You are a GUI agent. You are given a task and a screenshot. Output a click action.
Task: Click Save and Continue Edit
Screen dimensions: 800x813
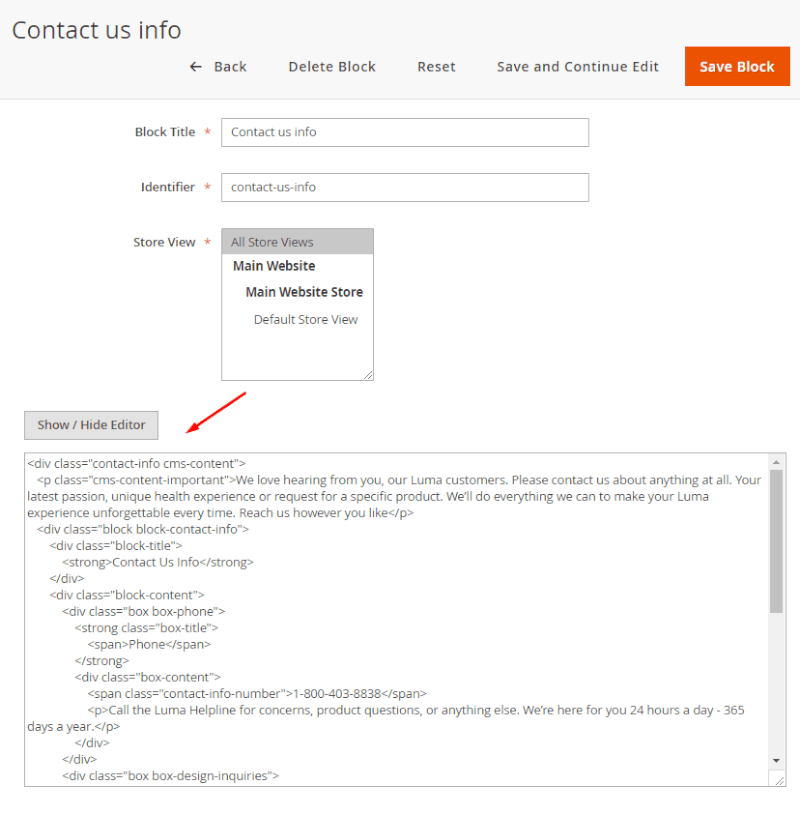pyautogui.click(x=577, y=67)
